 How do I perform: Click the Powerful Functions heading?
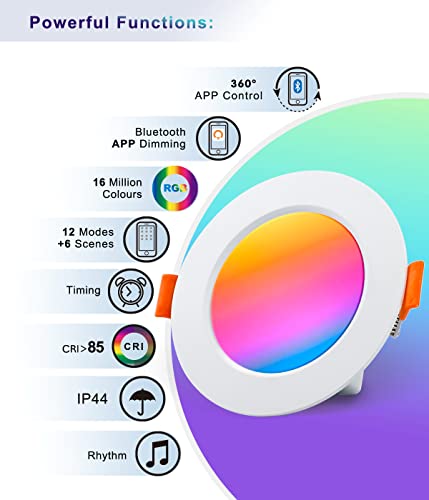pyautogui.click(x=121, y=23)
